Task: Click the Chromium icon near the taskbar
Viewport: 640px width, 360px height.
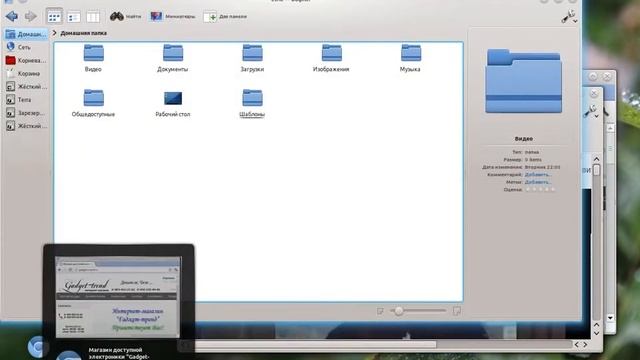Action: tap(37, 347)
